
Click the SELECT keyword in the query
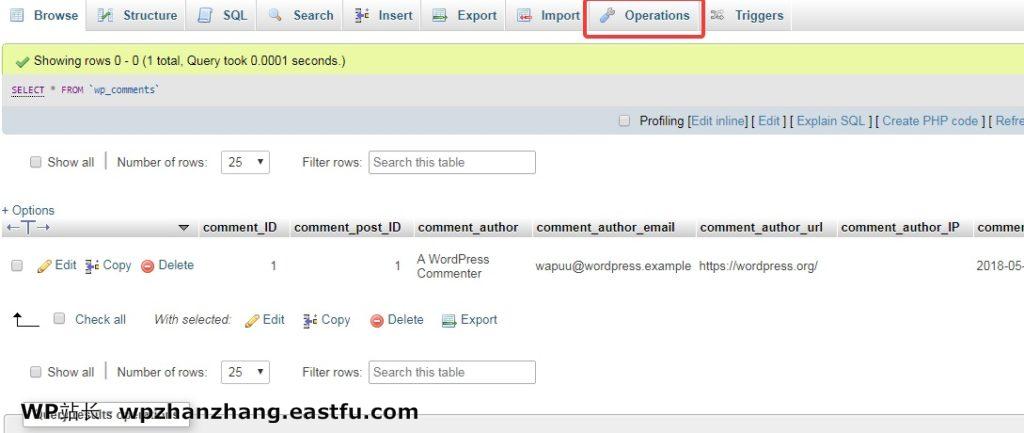27,89
